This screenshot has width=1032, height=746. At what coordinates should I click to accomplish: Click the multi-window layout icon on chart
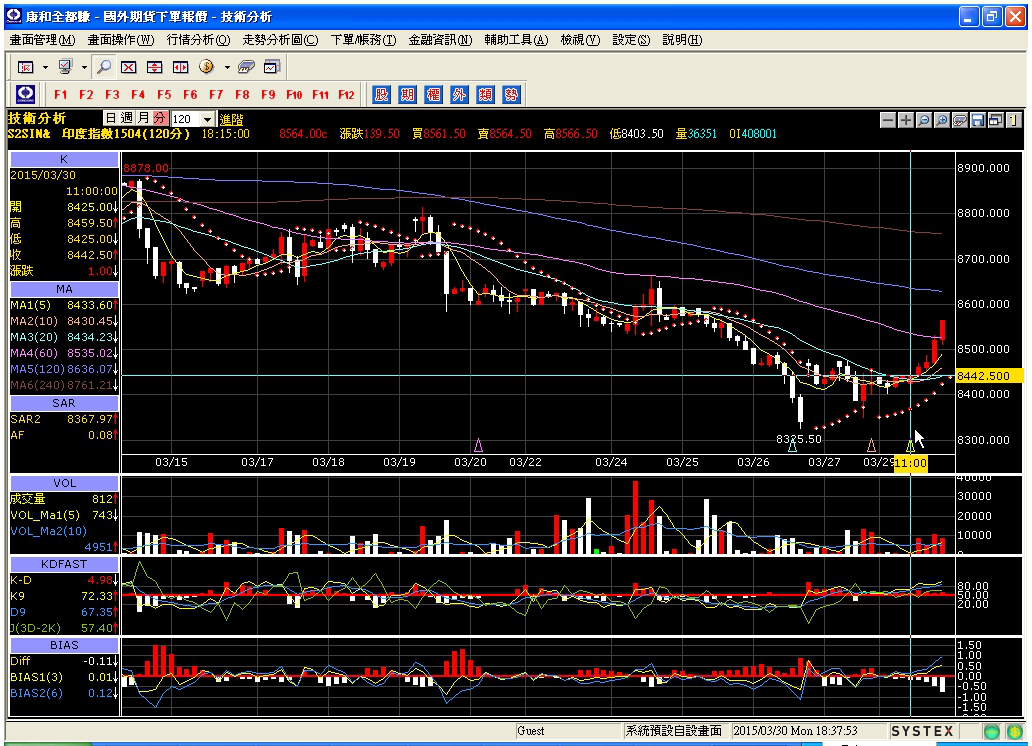point(995,120)
